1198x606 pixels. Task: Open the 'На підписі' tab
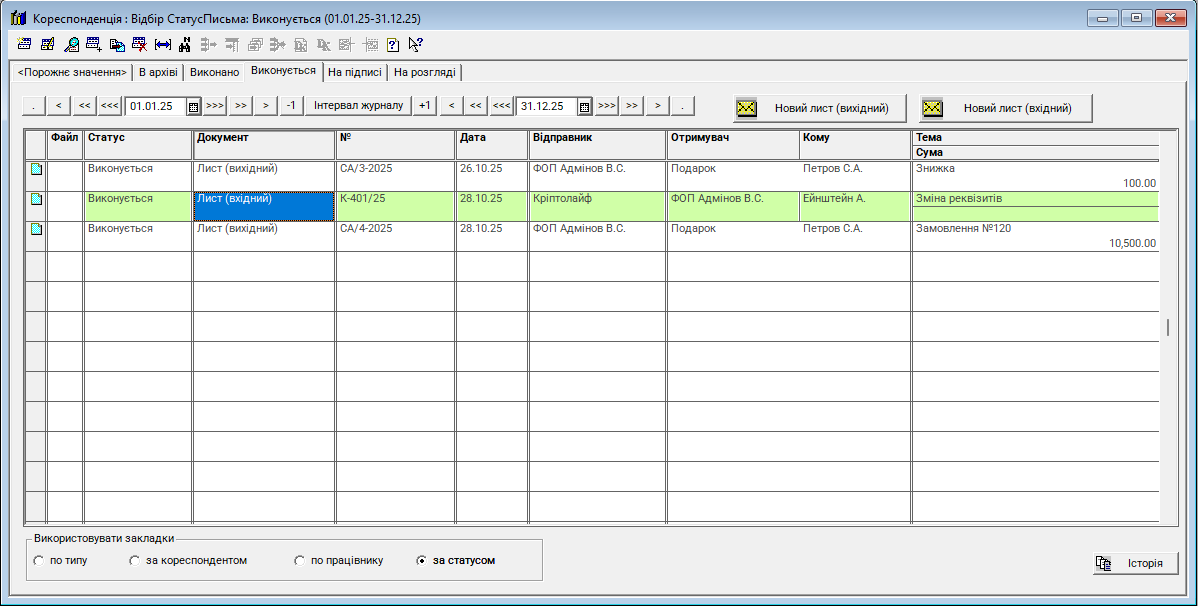point(354,72)
